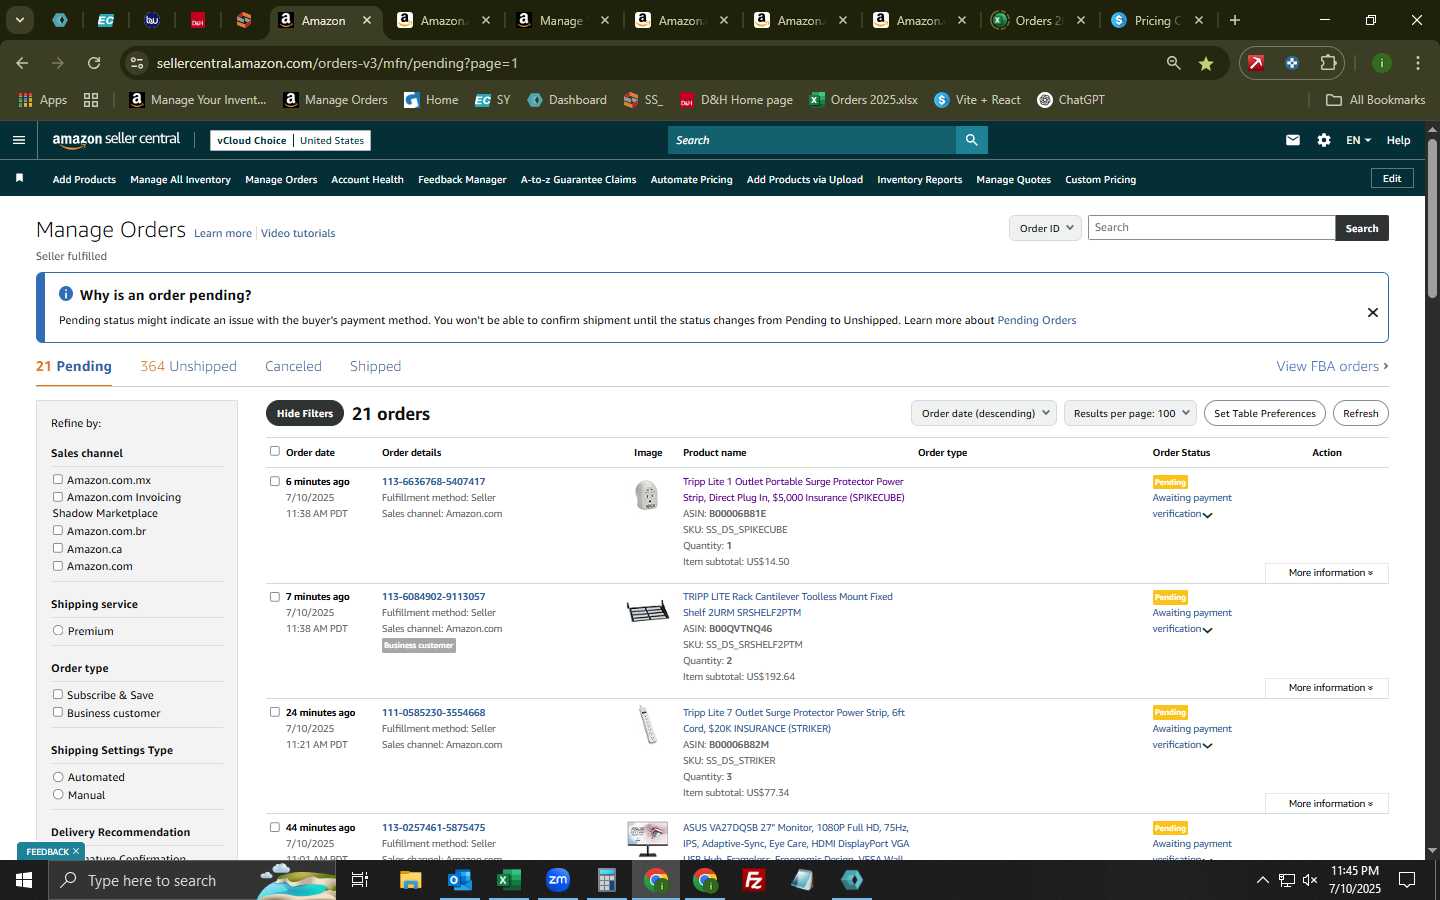Check the Subscribe & Save order type
This screenshot has width=1440, height=900.
coord(58,695)
